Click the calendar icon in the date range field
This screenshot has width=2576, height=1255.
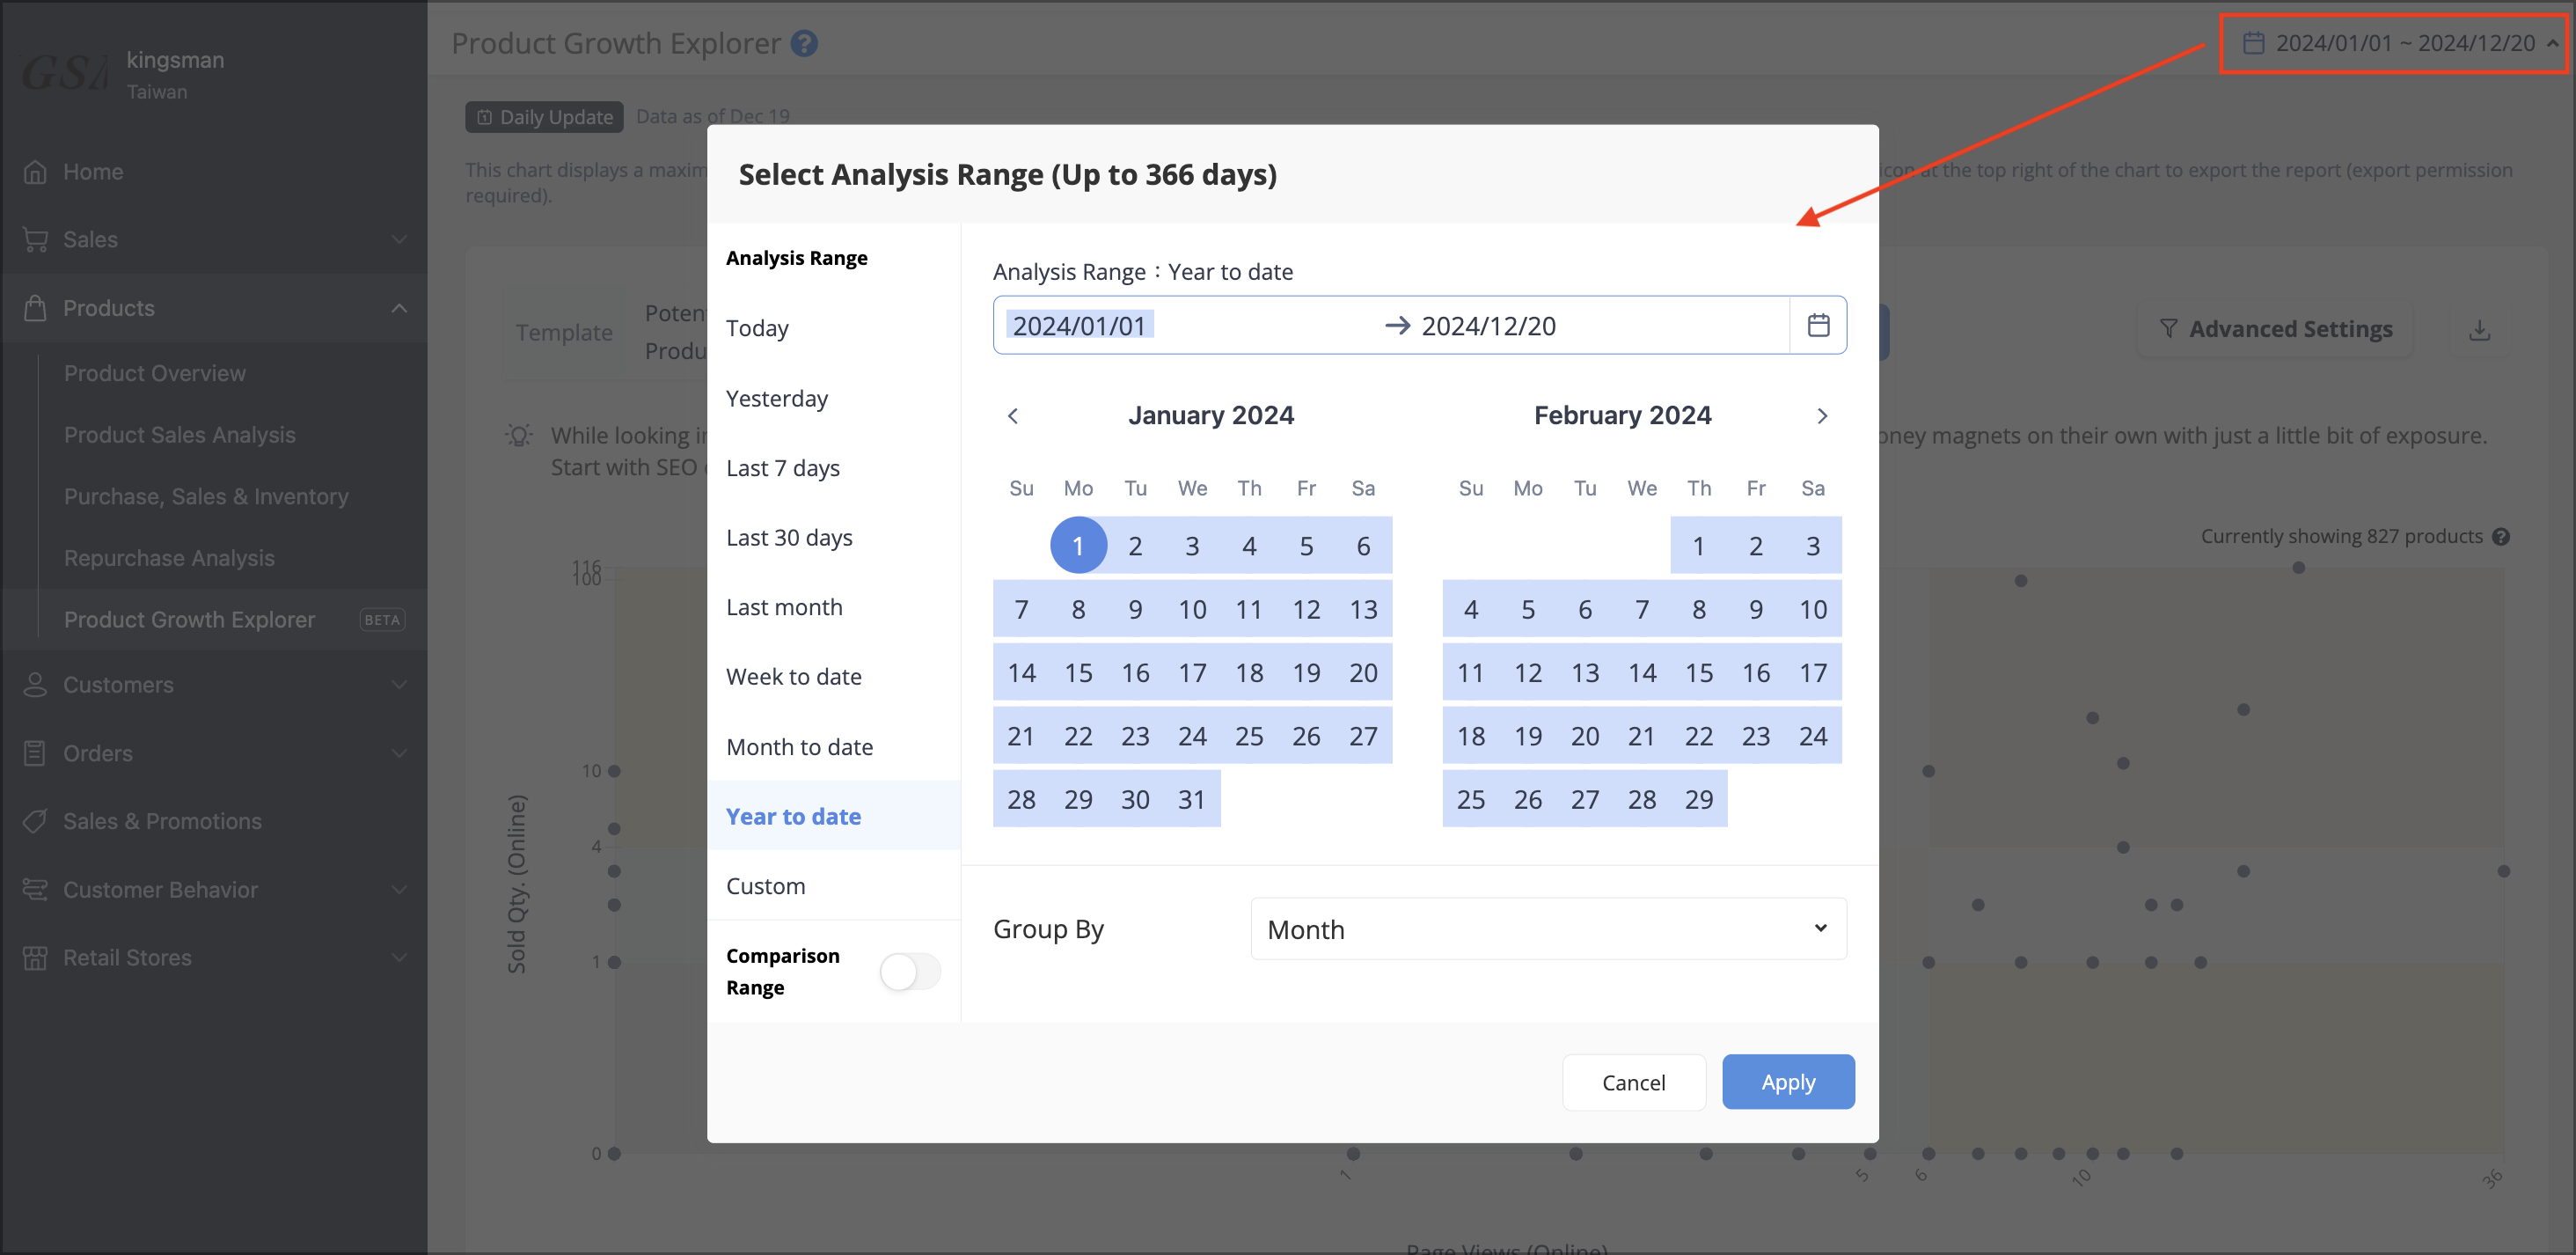coord(1818,325)
